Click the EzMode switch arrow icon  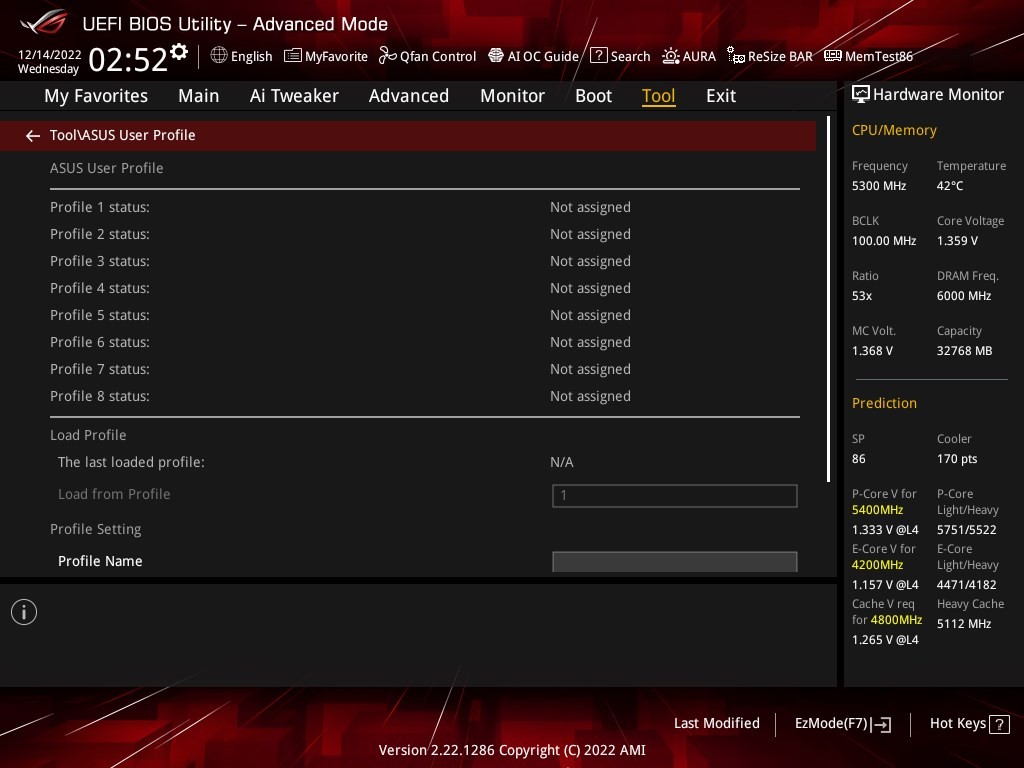(x=881, y=724)
